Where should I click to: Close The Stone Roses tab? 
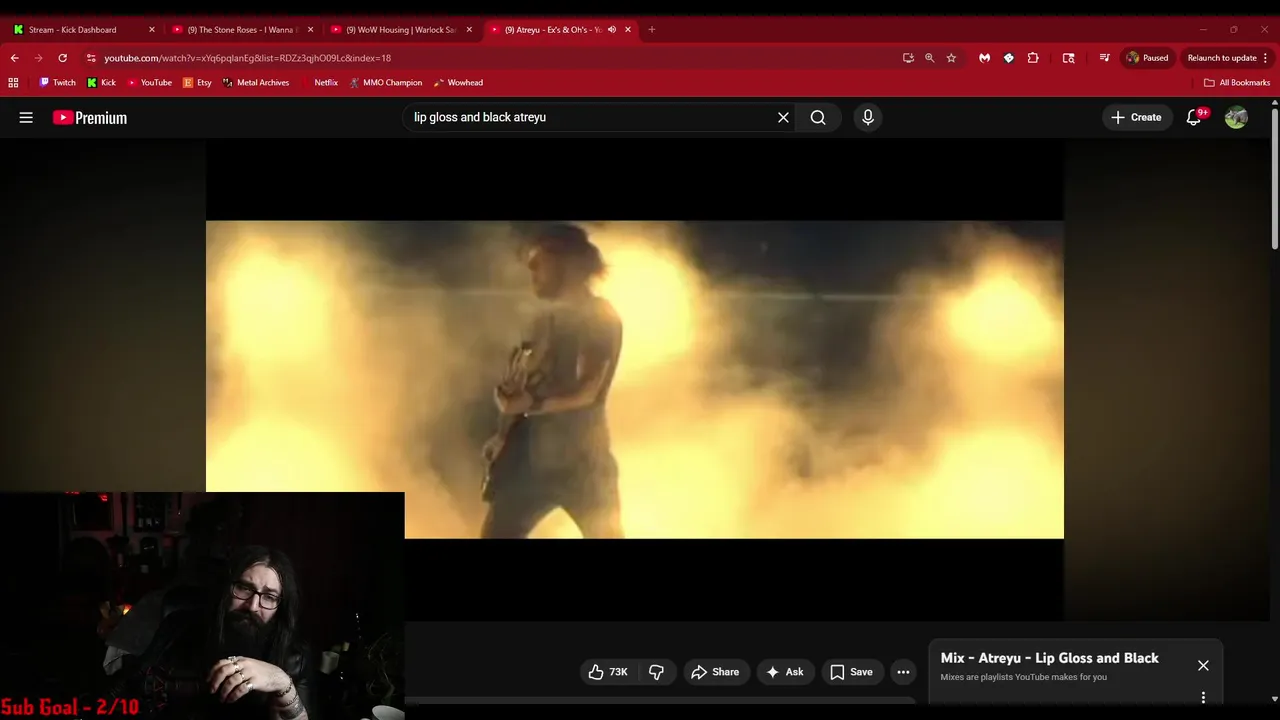[x=311, y=30]
